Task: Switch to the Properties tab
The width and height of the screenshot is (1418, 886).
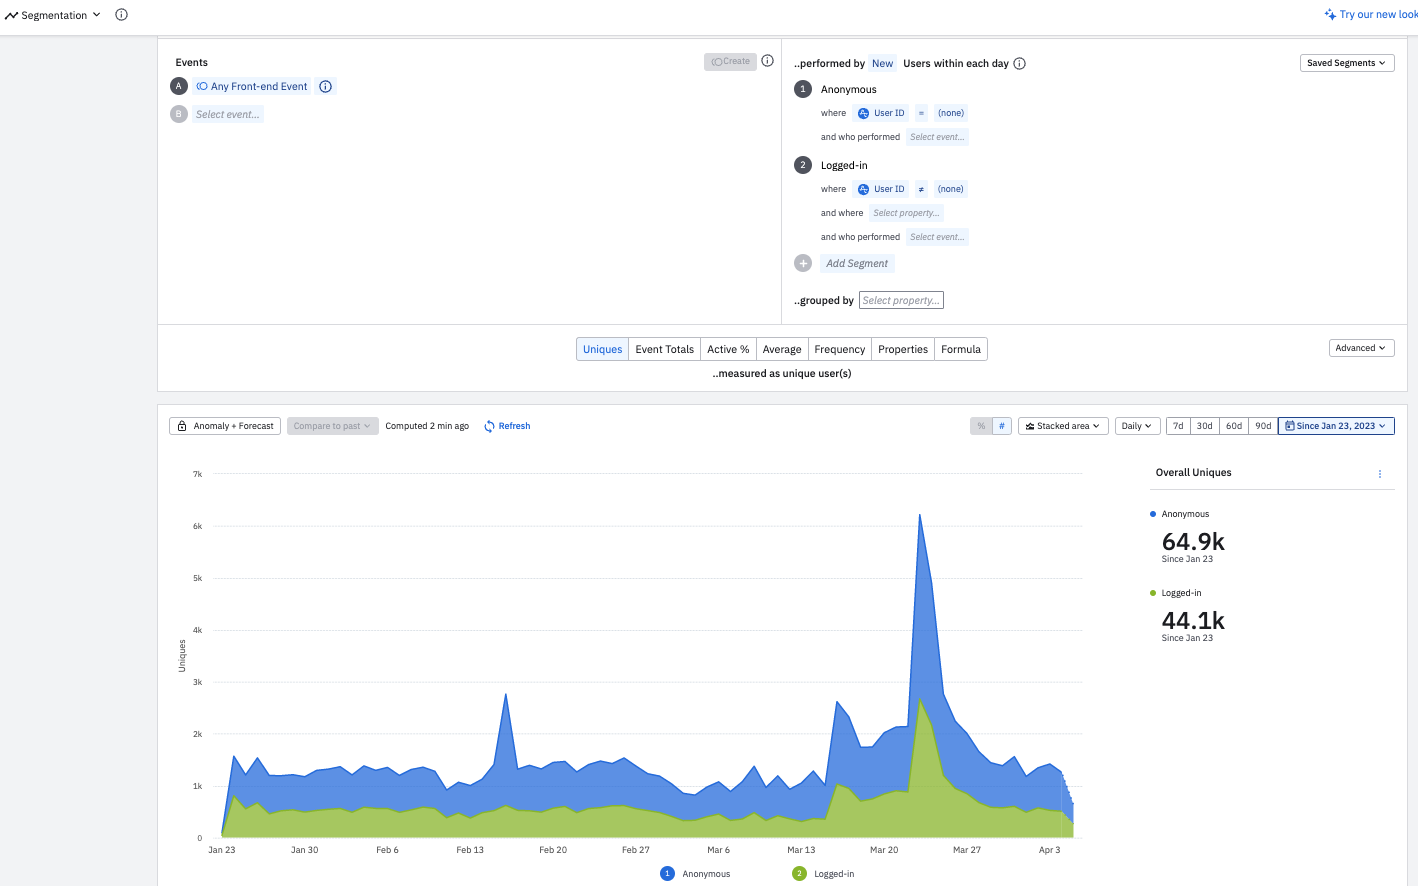Action: pyautogui.click(x=903, y=349)
